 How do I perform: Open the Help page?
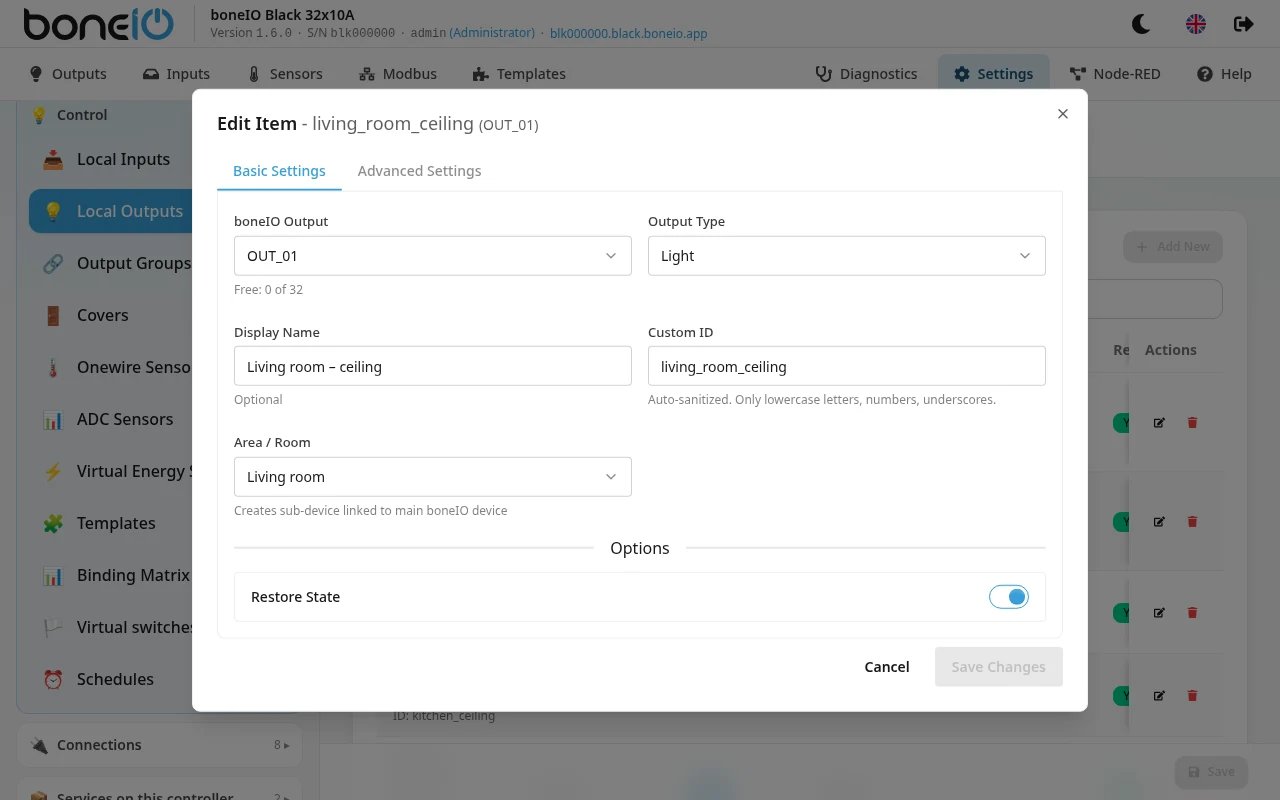click(1224, 74)
